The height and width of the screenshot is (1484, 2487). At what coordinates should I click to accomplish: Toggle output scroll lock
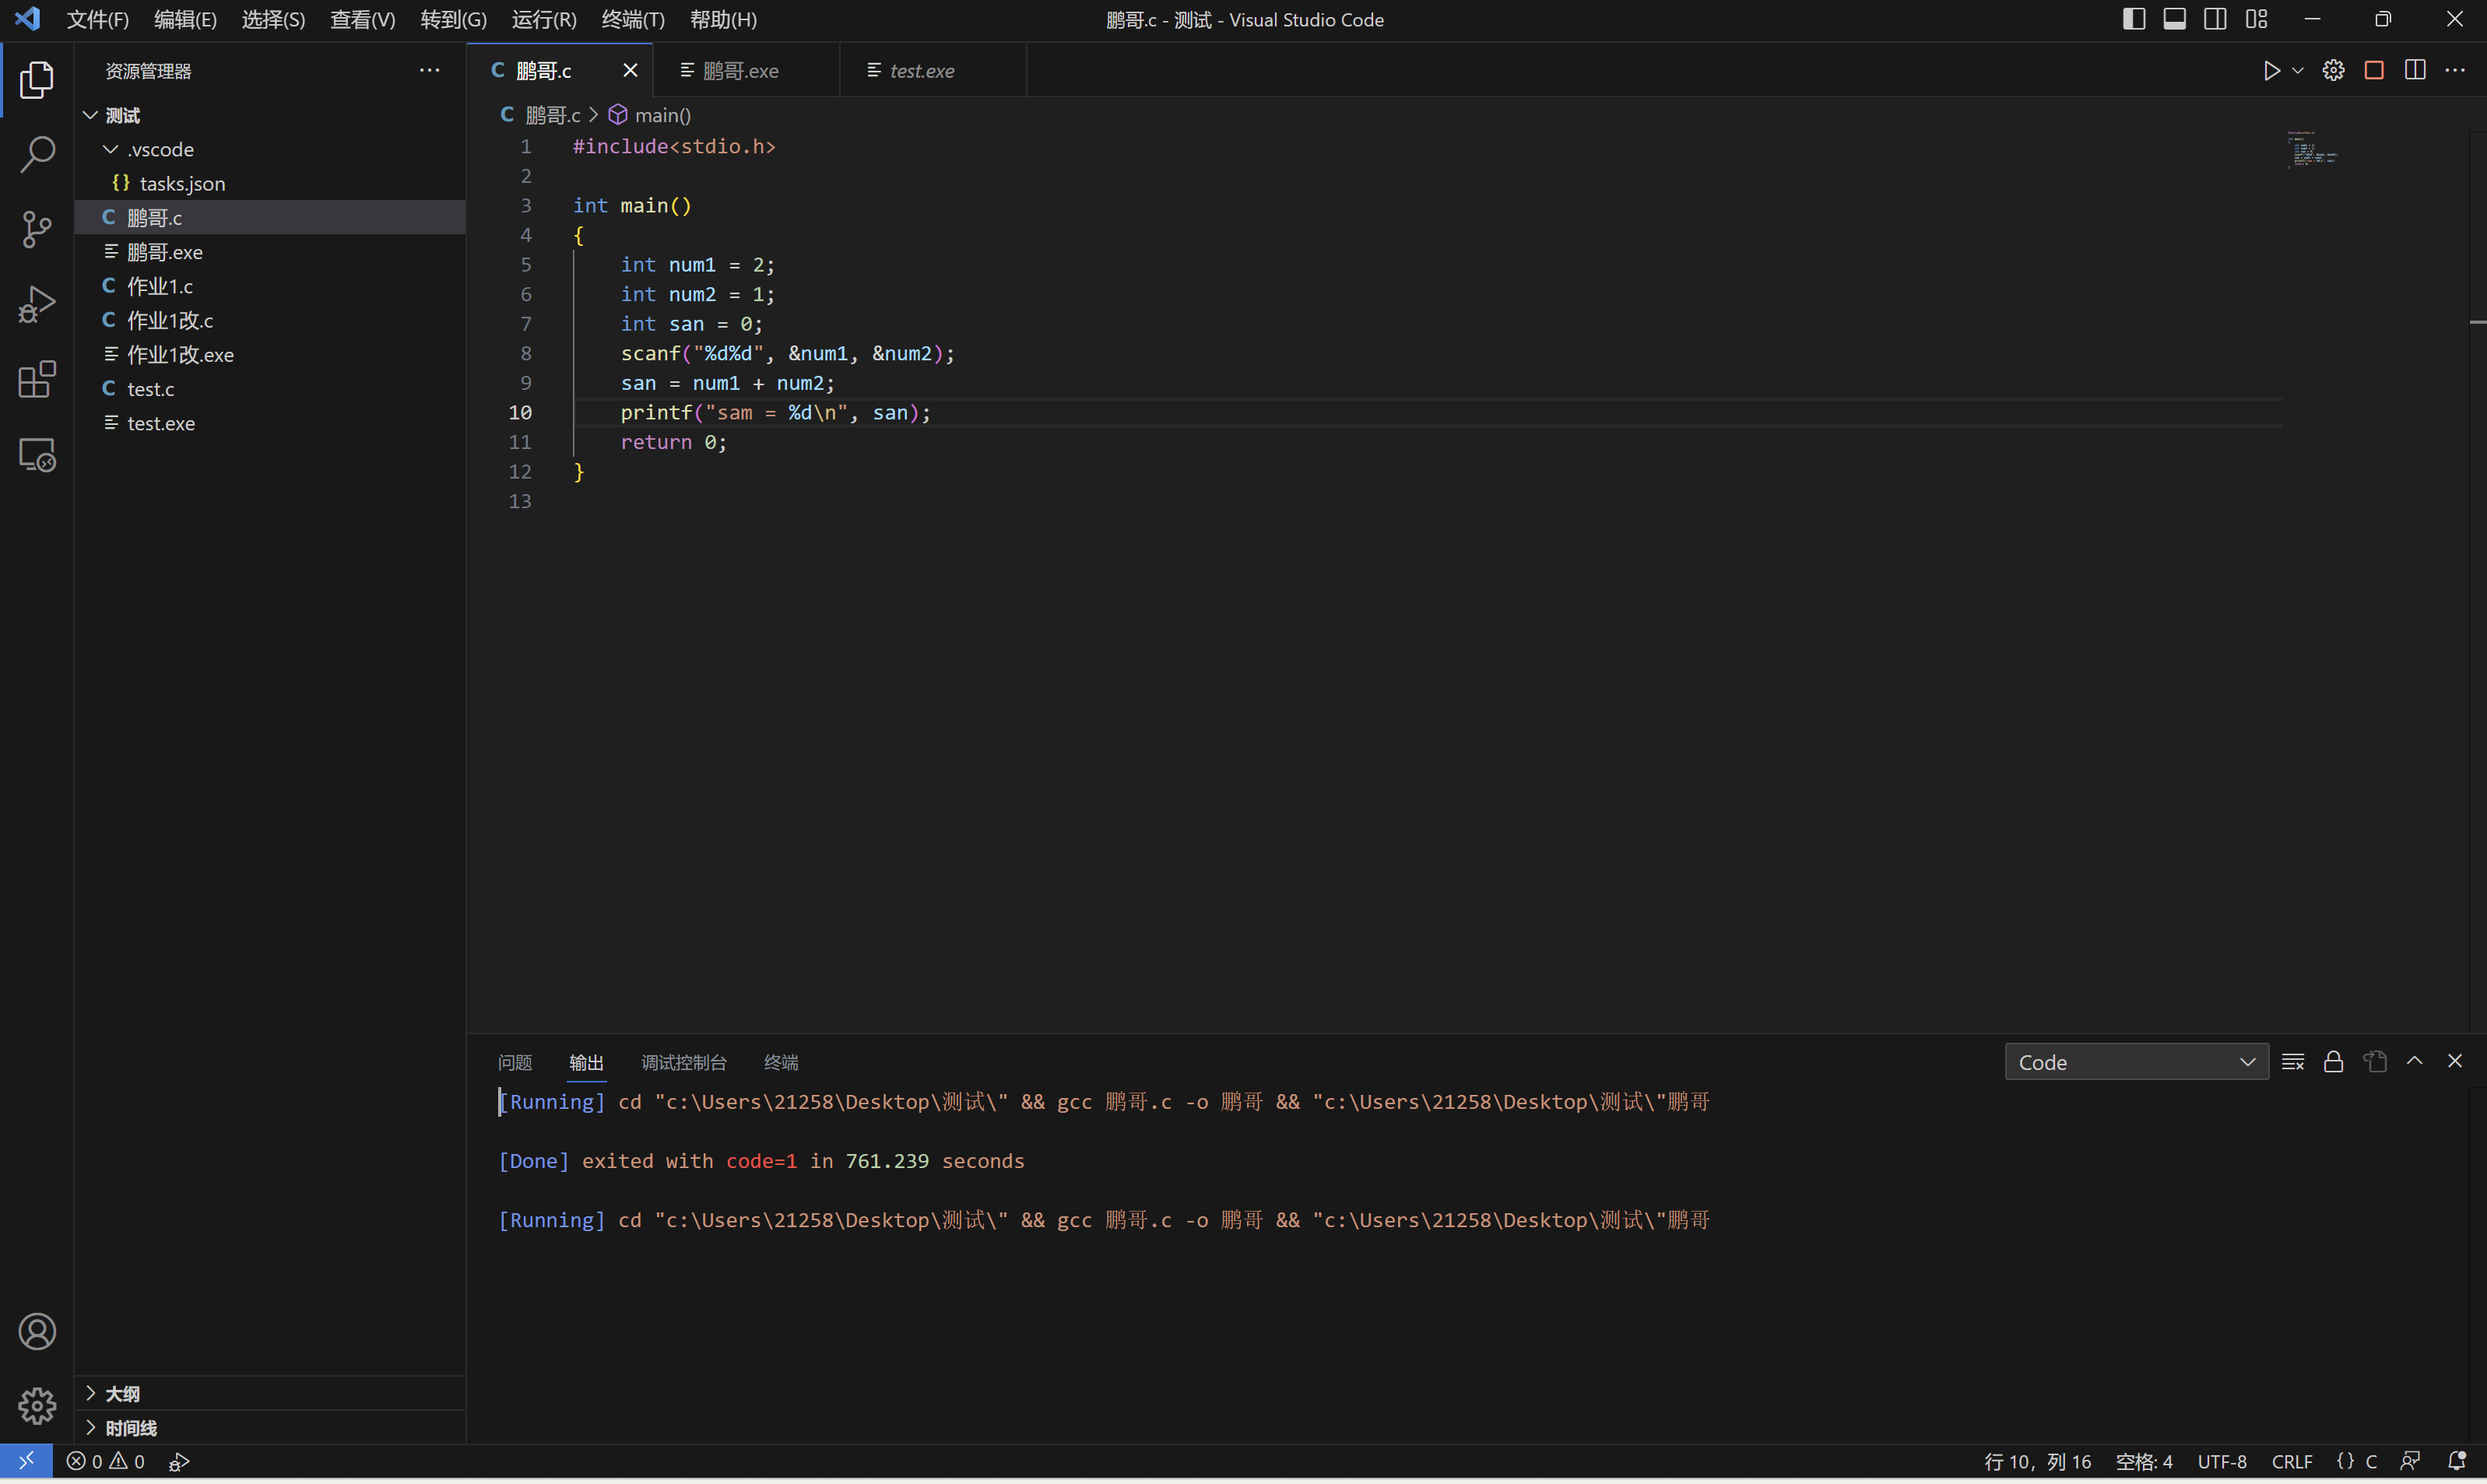2333,1062
